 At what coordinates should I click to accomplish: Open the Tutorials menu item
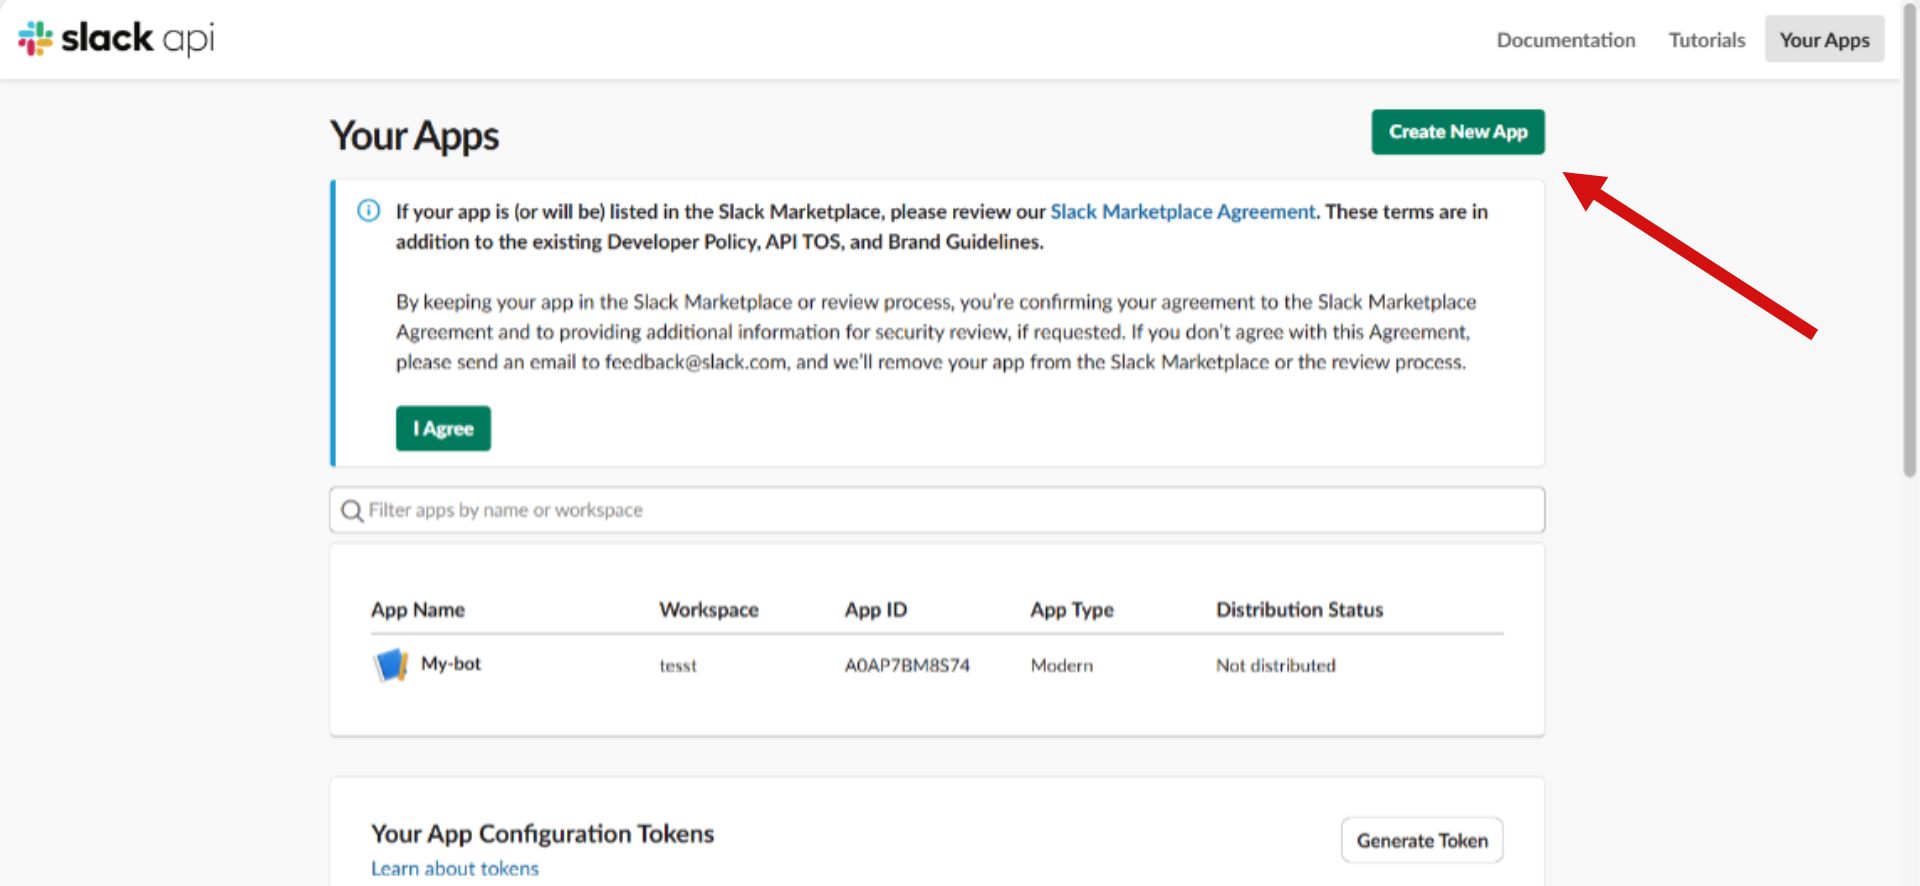pyautogui.click(x=1707, y=40)
